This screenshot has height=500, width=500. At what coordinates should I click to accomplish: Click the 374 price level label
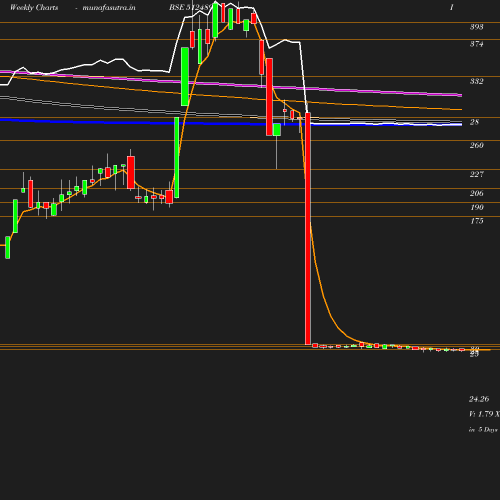[x=477, y=44]
